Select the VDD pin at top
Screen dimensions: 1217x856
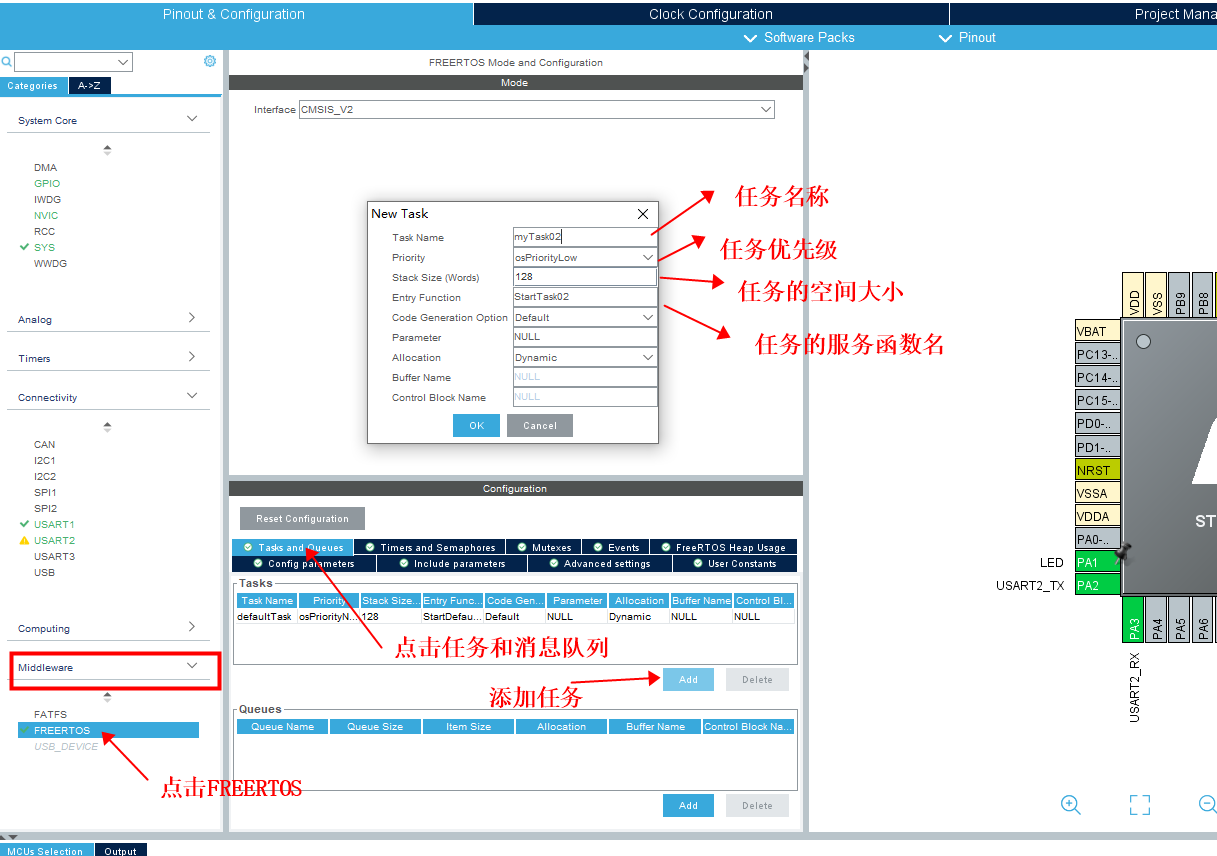click(1133, 295)
